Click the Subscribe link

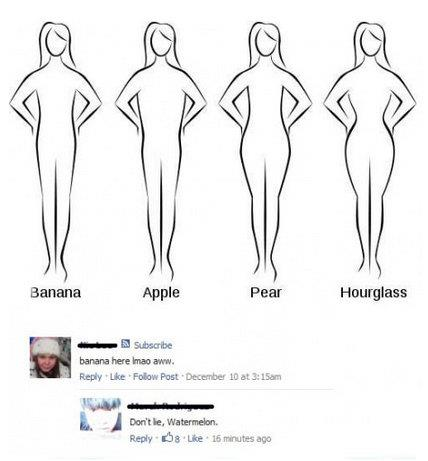tap(153, 345)
